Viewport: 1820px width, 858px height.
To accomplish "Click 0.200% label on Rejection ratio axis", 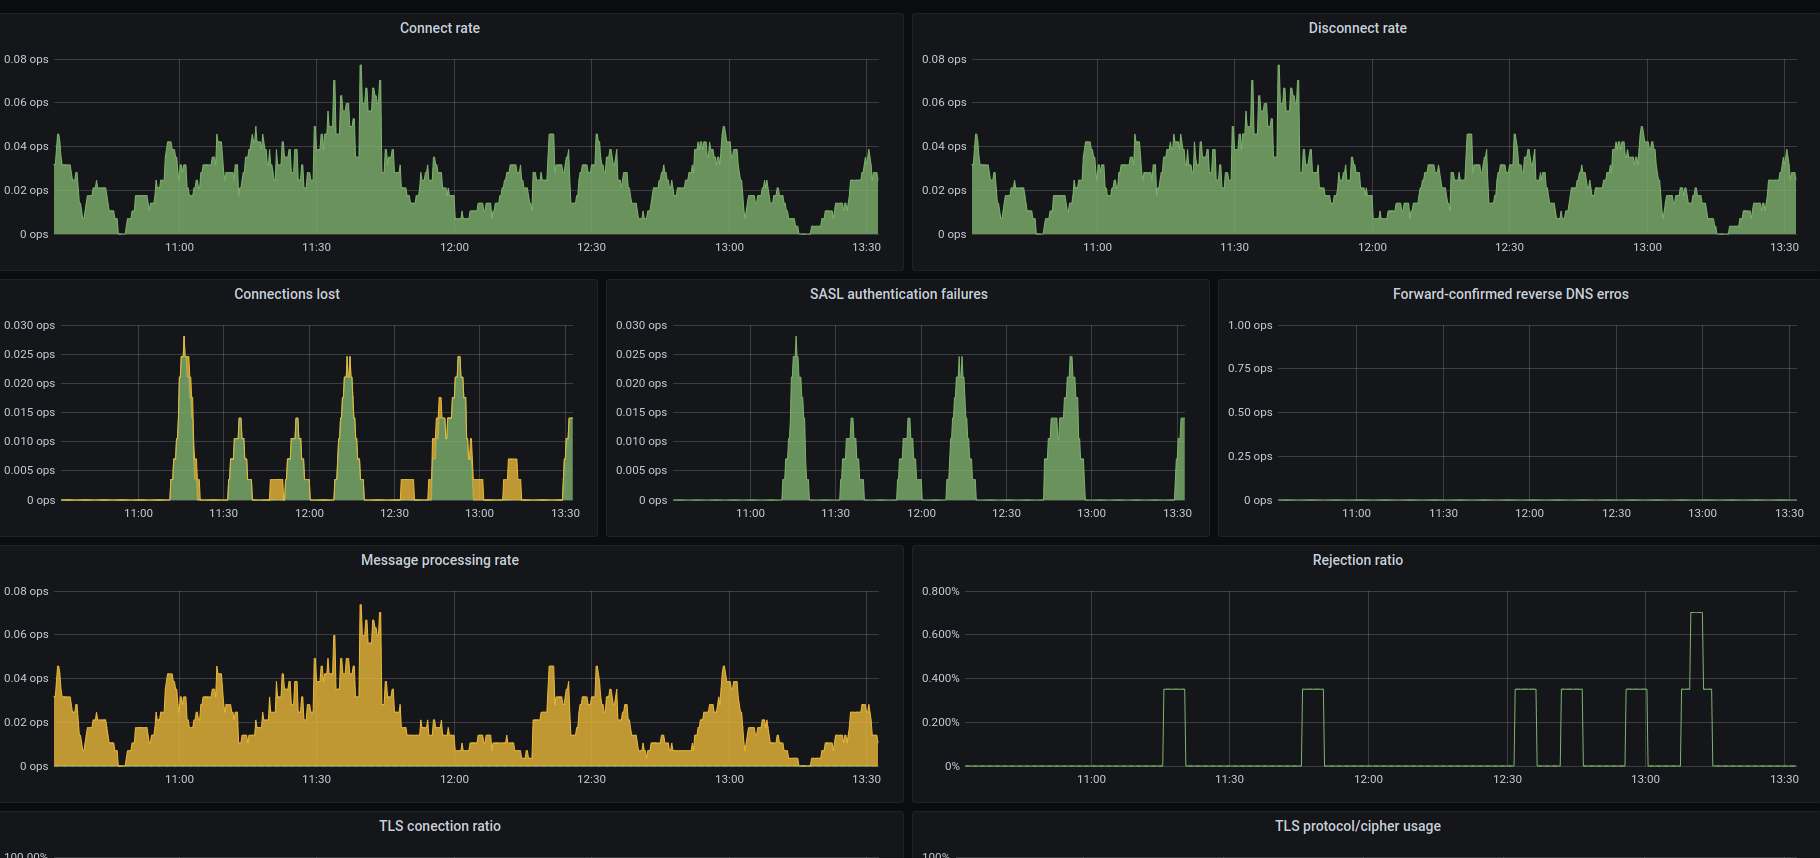I will [940, 722].
